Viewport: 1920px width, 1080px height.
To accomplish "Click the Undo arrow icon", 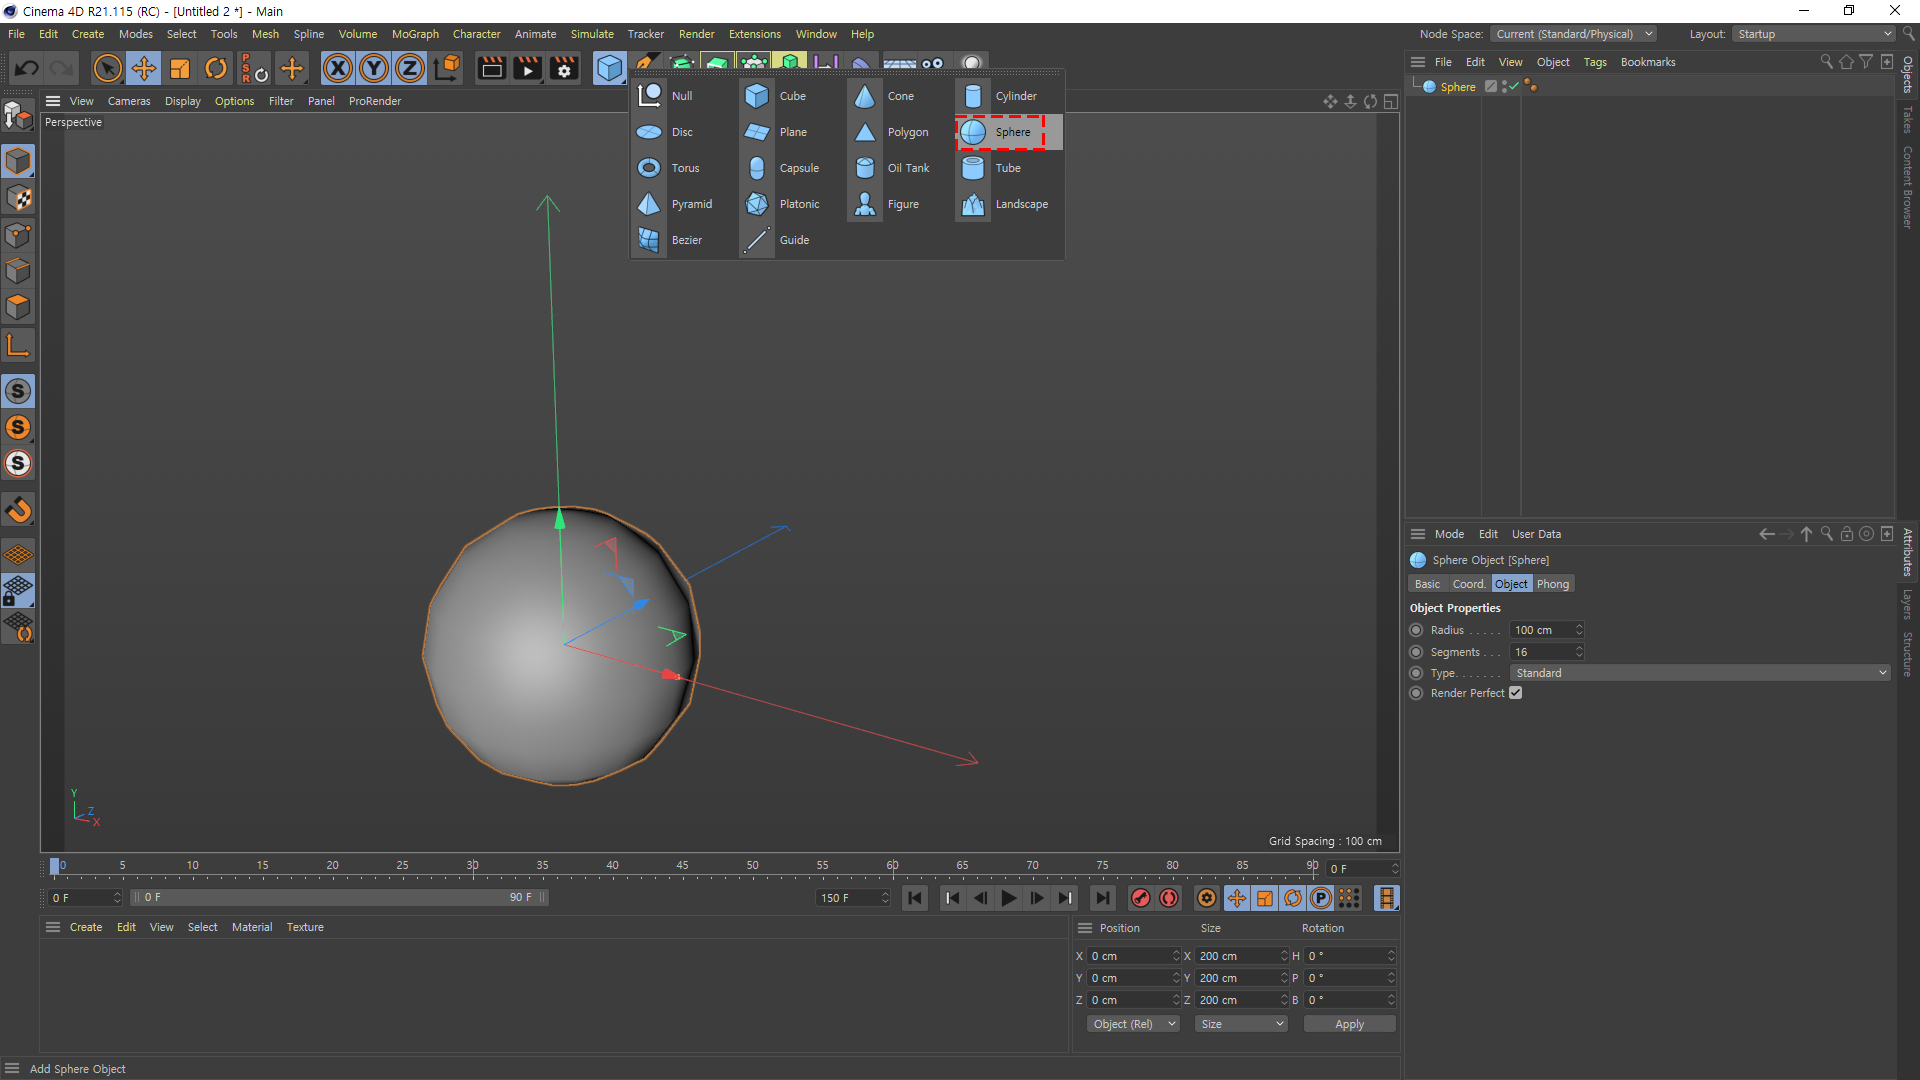I will pos(27,68).
